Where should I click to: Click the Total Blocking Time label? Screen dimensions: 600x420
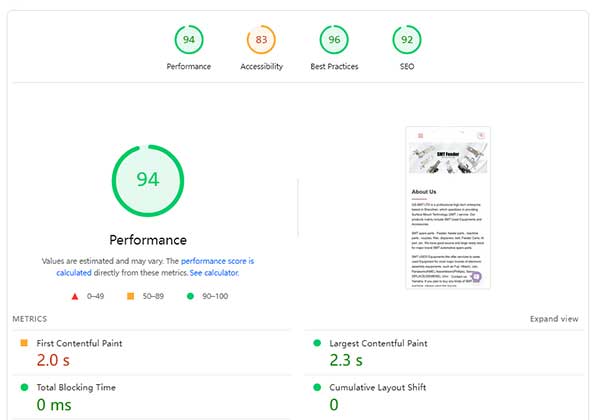pyautogui.click(x=76, y=386)
